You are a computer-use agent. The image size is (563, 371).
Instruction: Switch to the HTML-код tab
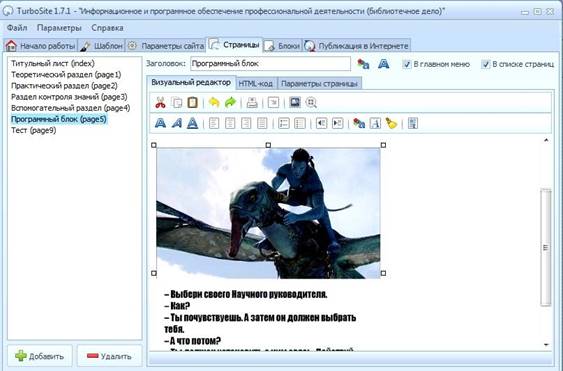point(256,84)
